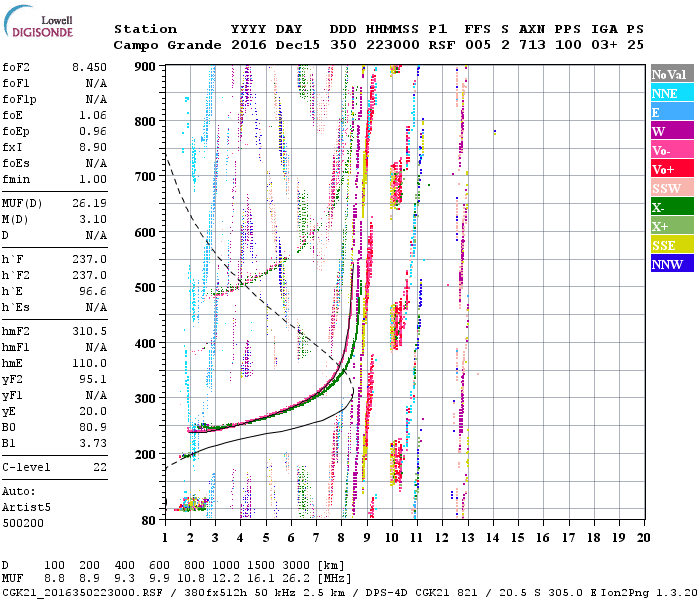Click the Ion2Png 1.3.20 footer text

click(648, 592)
